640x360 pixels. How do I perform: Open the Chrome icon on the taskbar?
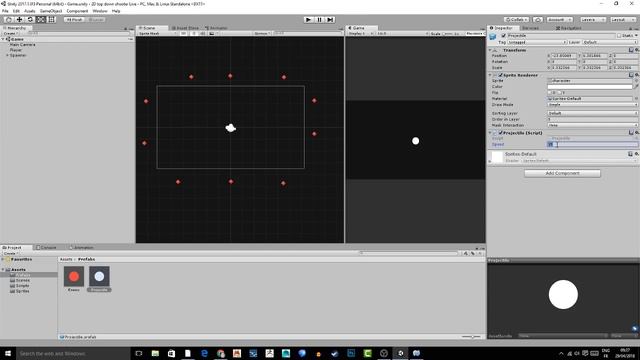point(220,353)
